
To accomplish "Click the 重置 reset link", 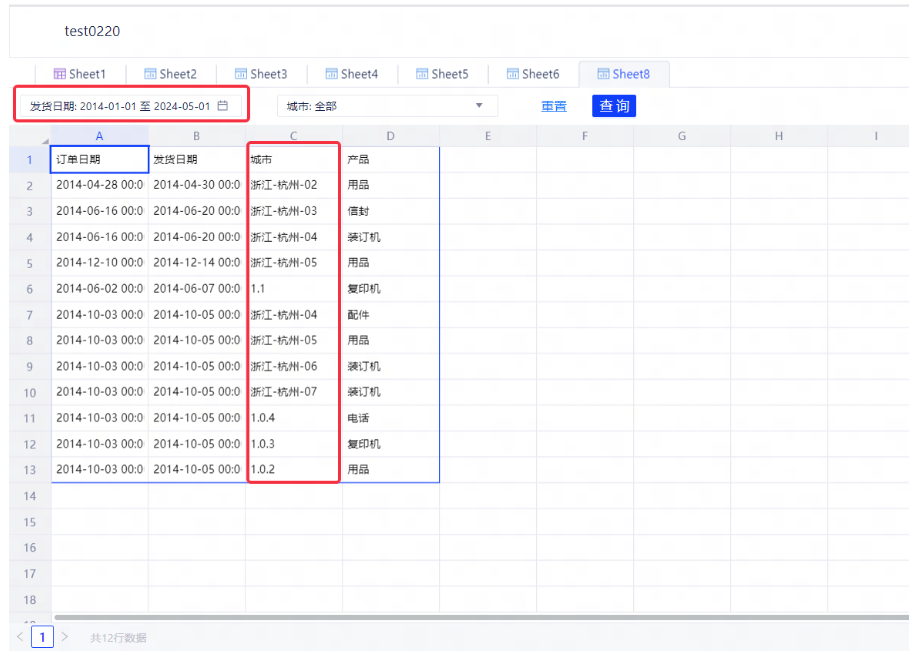I will (554, 106).
